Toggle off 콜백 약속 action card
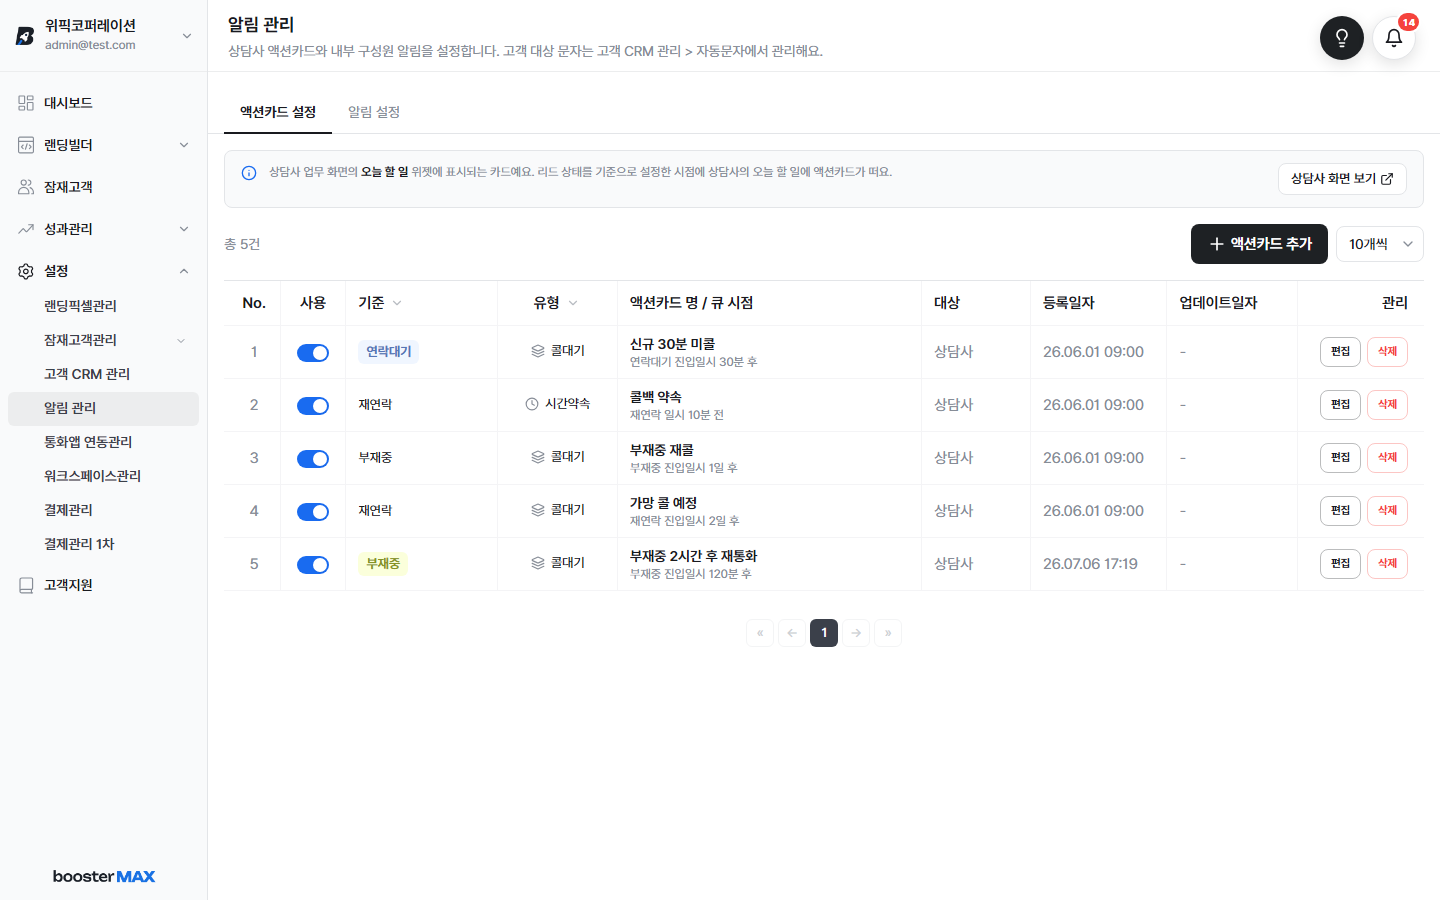 coord(313,405)
